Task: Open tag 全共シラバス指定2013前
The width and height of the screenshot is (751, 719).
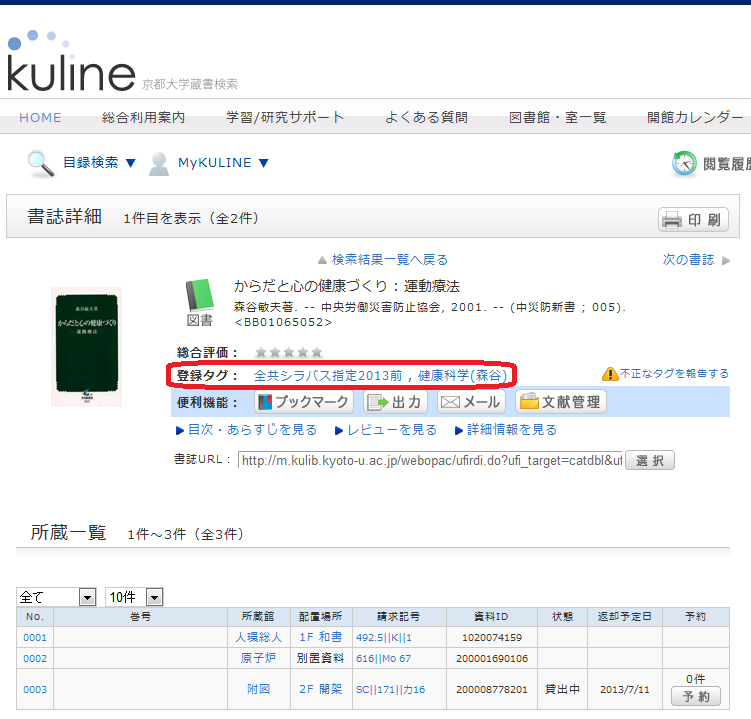Action: coord(328,376)
